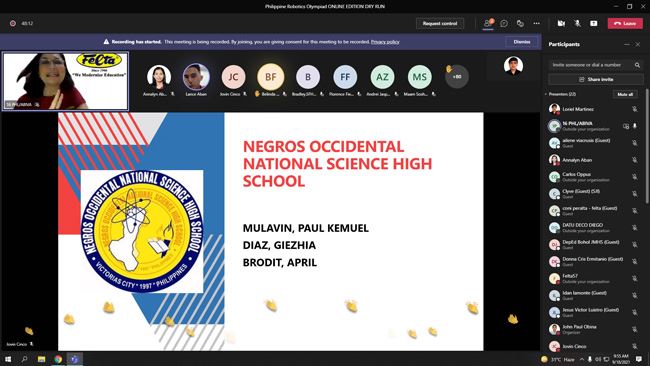Click the mic icon beside Annalyn Aban
This screenshot has width=650, height=366.
click(635, 160)
